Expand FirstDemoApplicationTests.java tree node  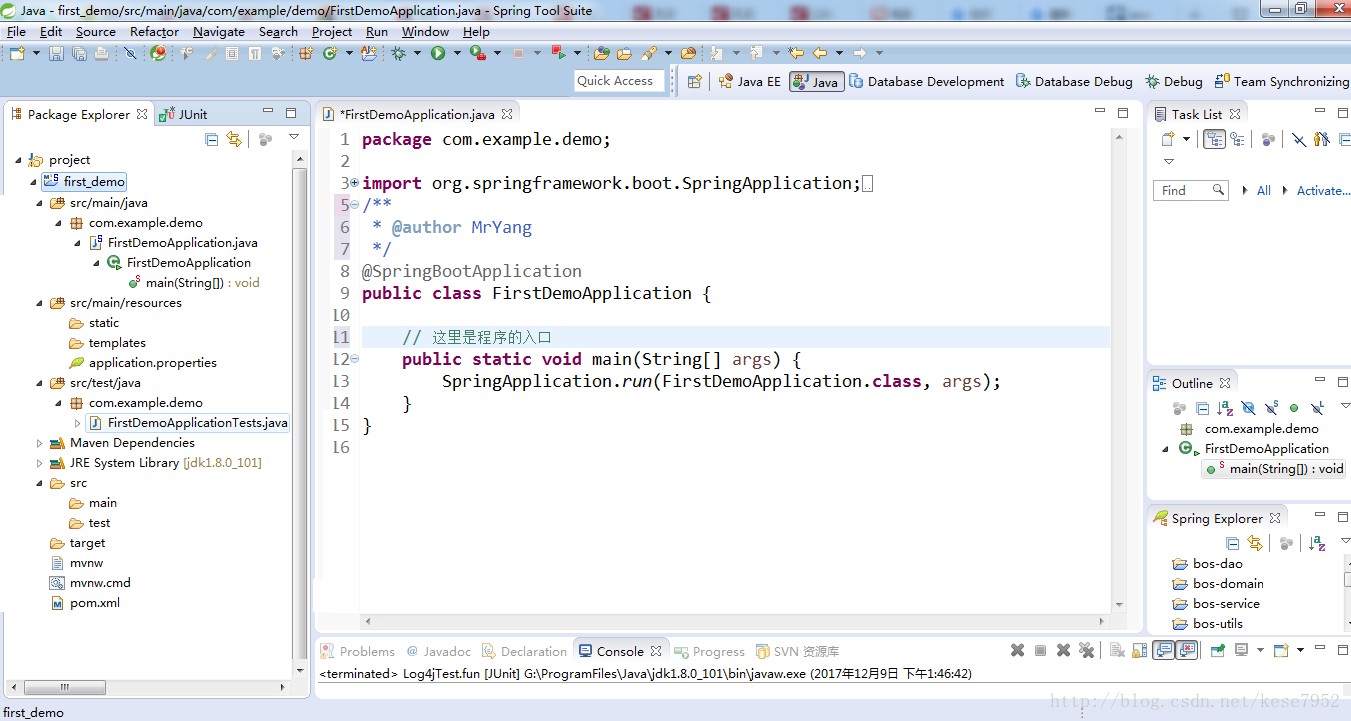(x=78, y=423)
